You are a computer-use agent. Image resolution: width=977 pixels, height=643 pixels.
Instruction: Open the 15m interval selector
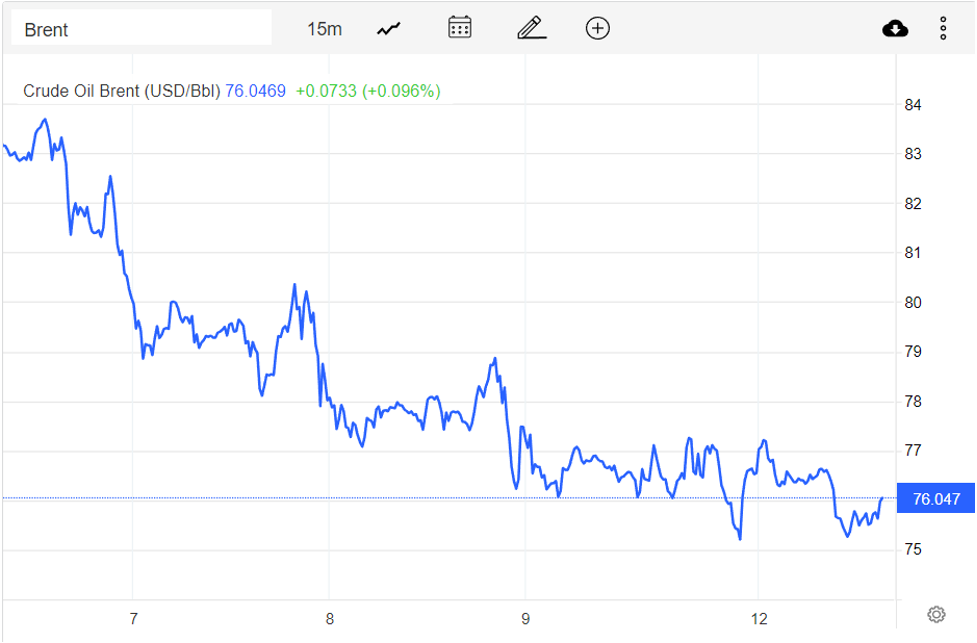[327, 28]
